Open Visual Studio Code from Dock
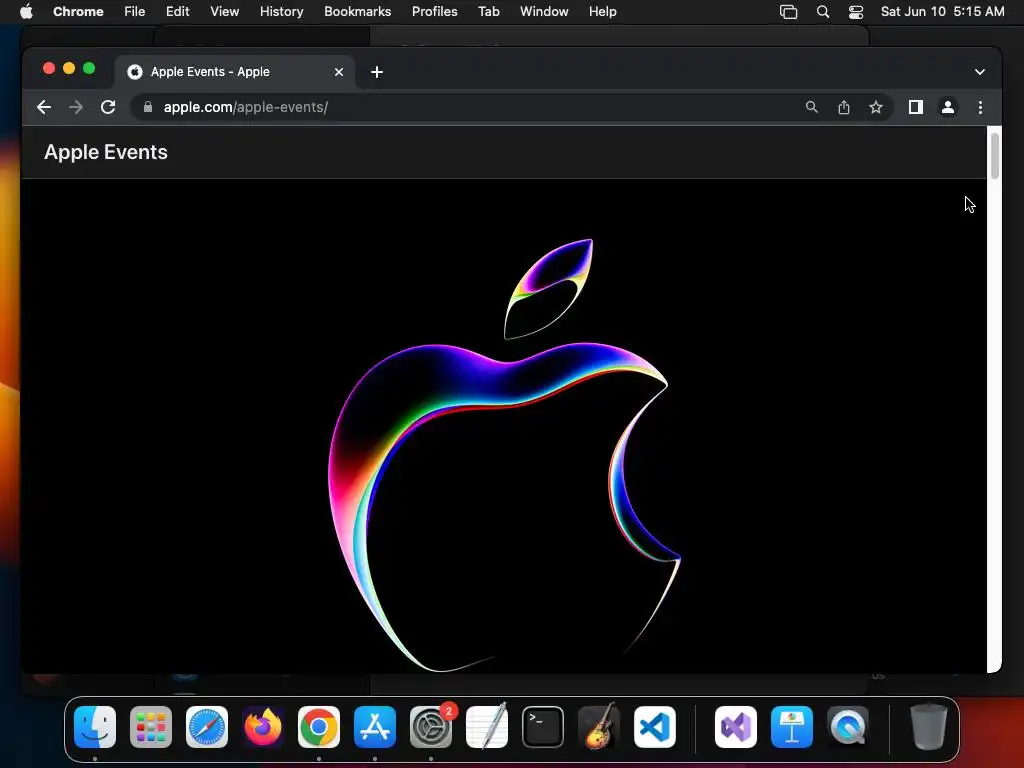 655,727
